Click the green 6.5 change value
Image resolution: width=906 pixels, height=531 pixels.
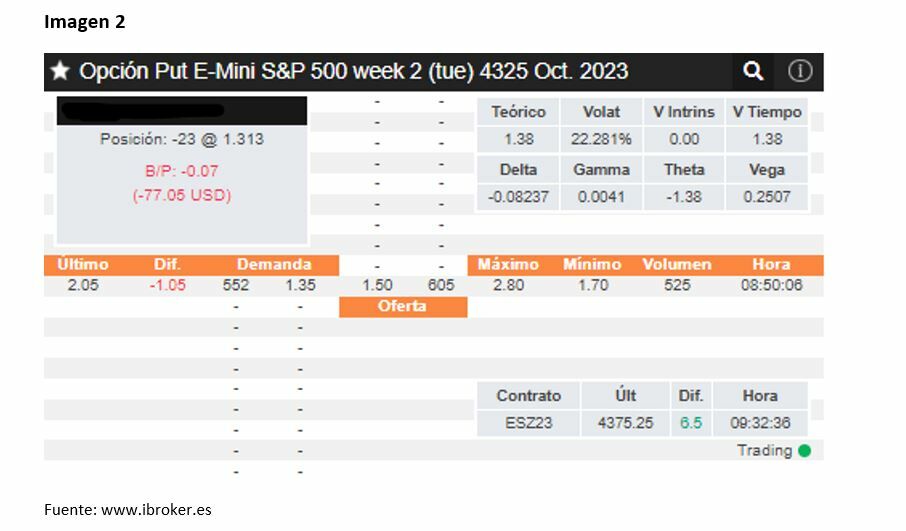pyautogui.click(x=691, y=423)
